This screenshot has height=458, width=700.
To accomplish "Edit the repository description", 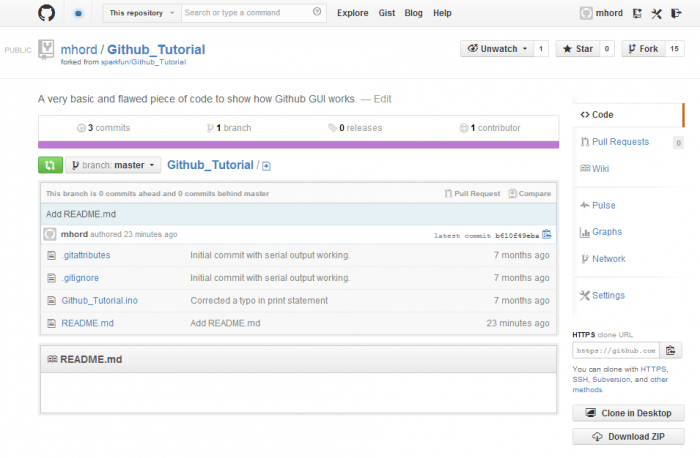I will click(x=382, y=99).
